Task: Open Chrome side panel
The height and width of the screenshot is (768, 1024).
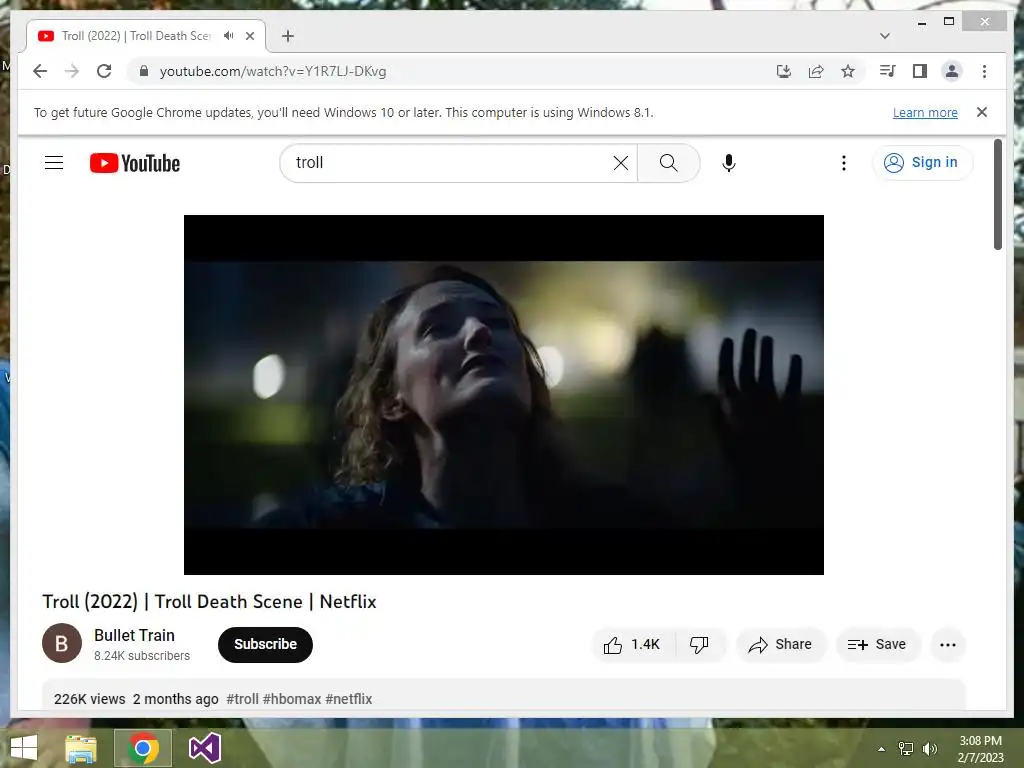Action: point(920,71)
